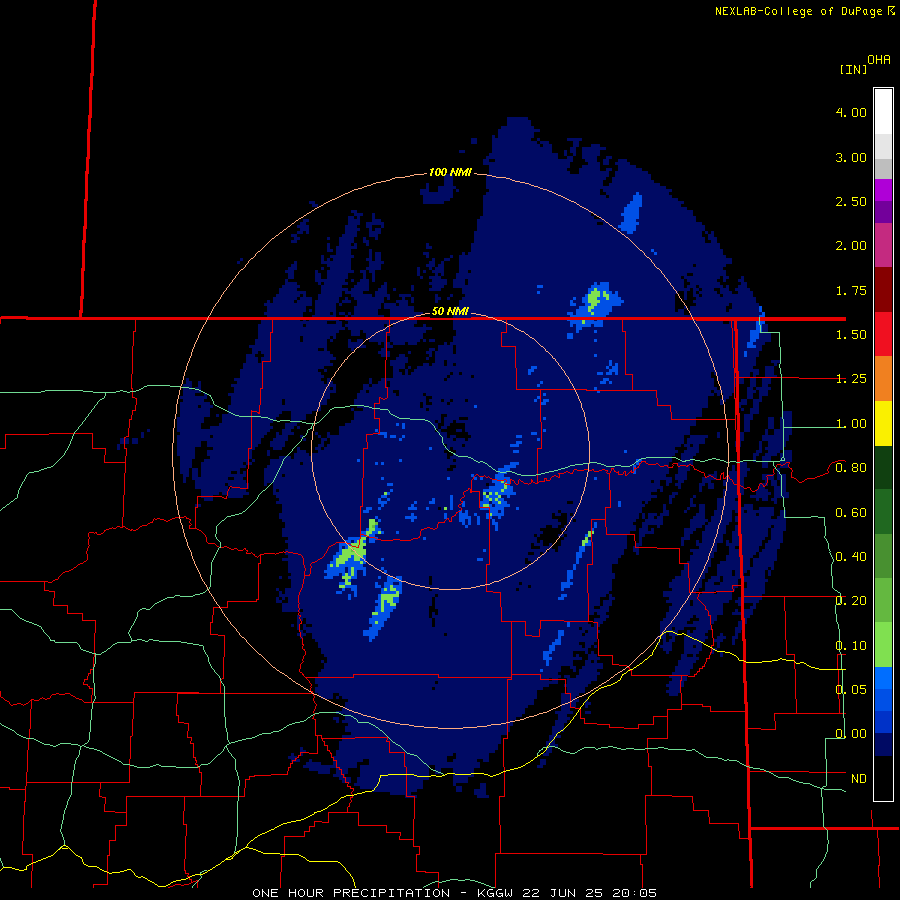Select the 3.00 legend value

click(851, 157)
